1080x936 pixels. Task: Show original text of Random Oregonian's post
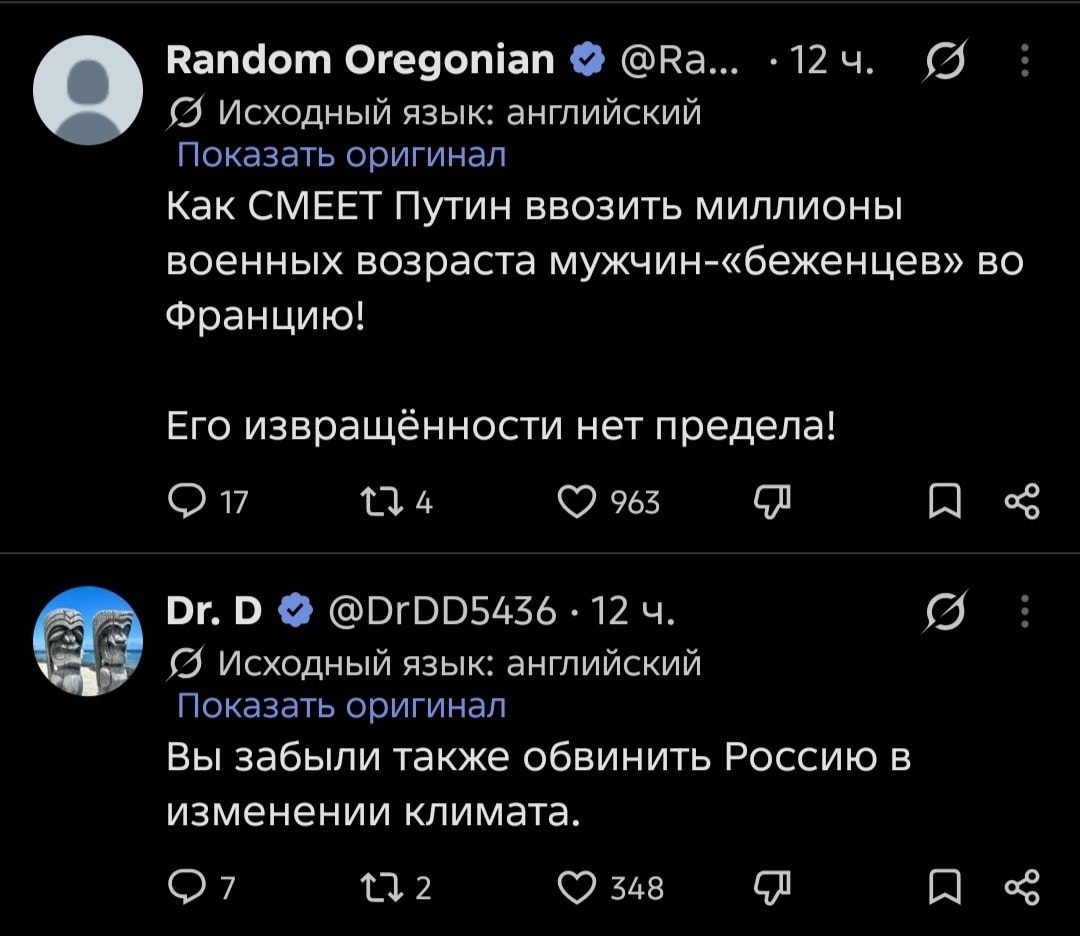click(x=342, y=154)
